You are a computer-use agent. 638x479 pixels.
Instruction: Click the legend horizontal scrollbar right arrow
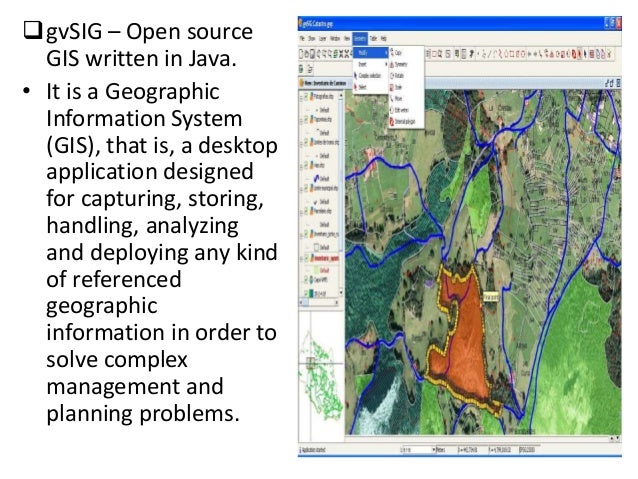[337, 302]
